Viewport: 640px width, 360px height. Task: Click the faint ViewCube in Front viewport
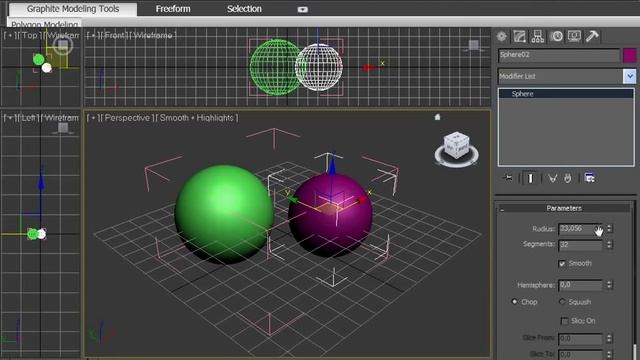click(x=474, y=45)
